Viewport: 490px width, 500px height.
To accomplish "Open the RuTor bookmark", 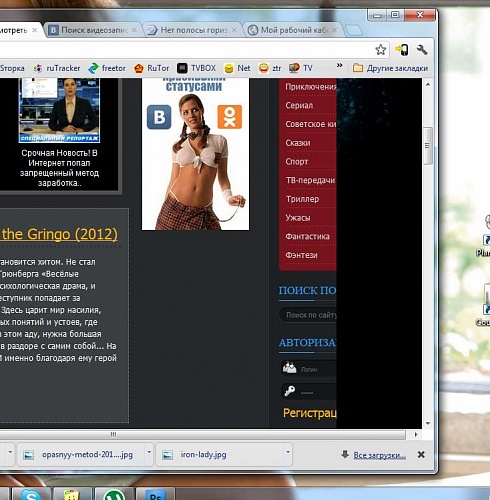I will pyautogui.click(x=152, y=68).
